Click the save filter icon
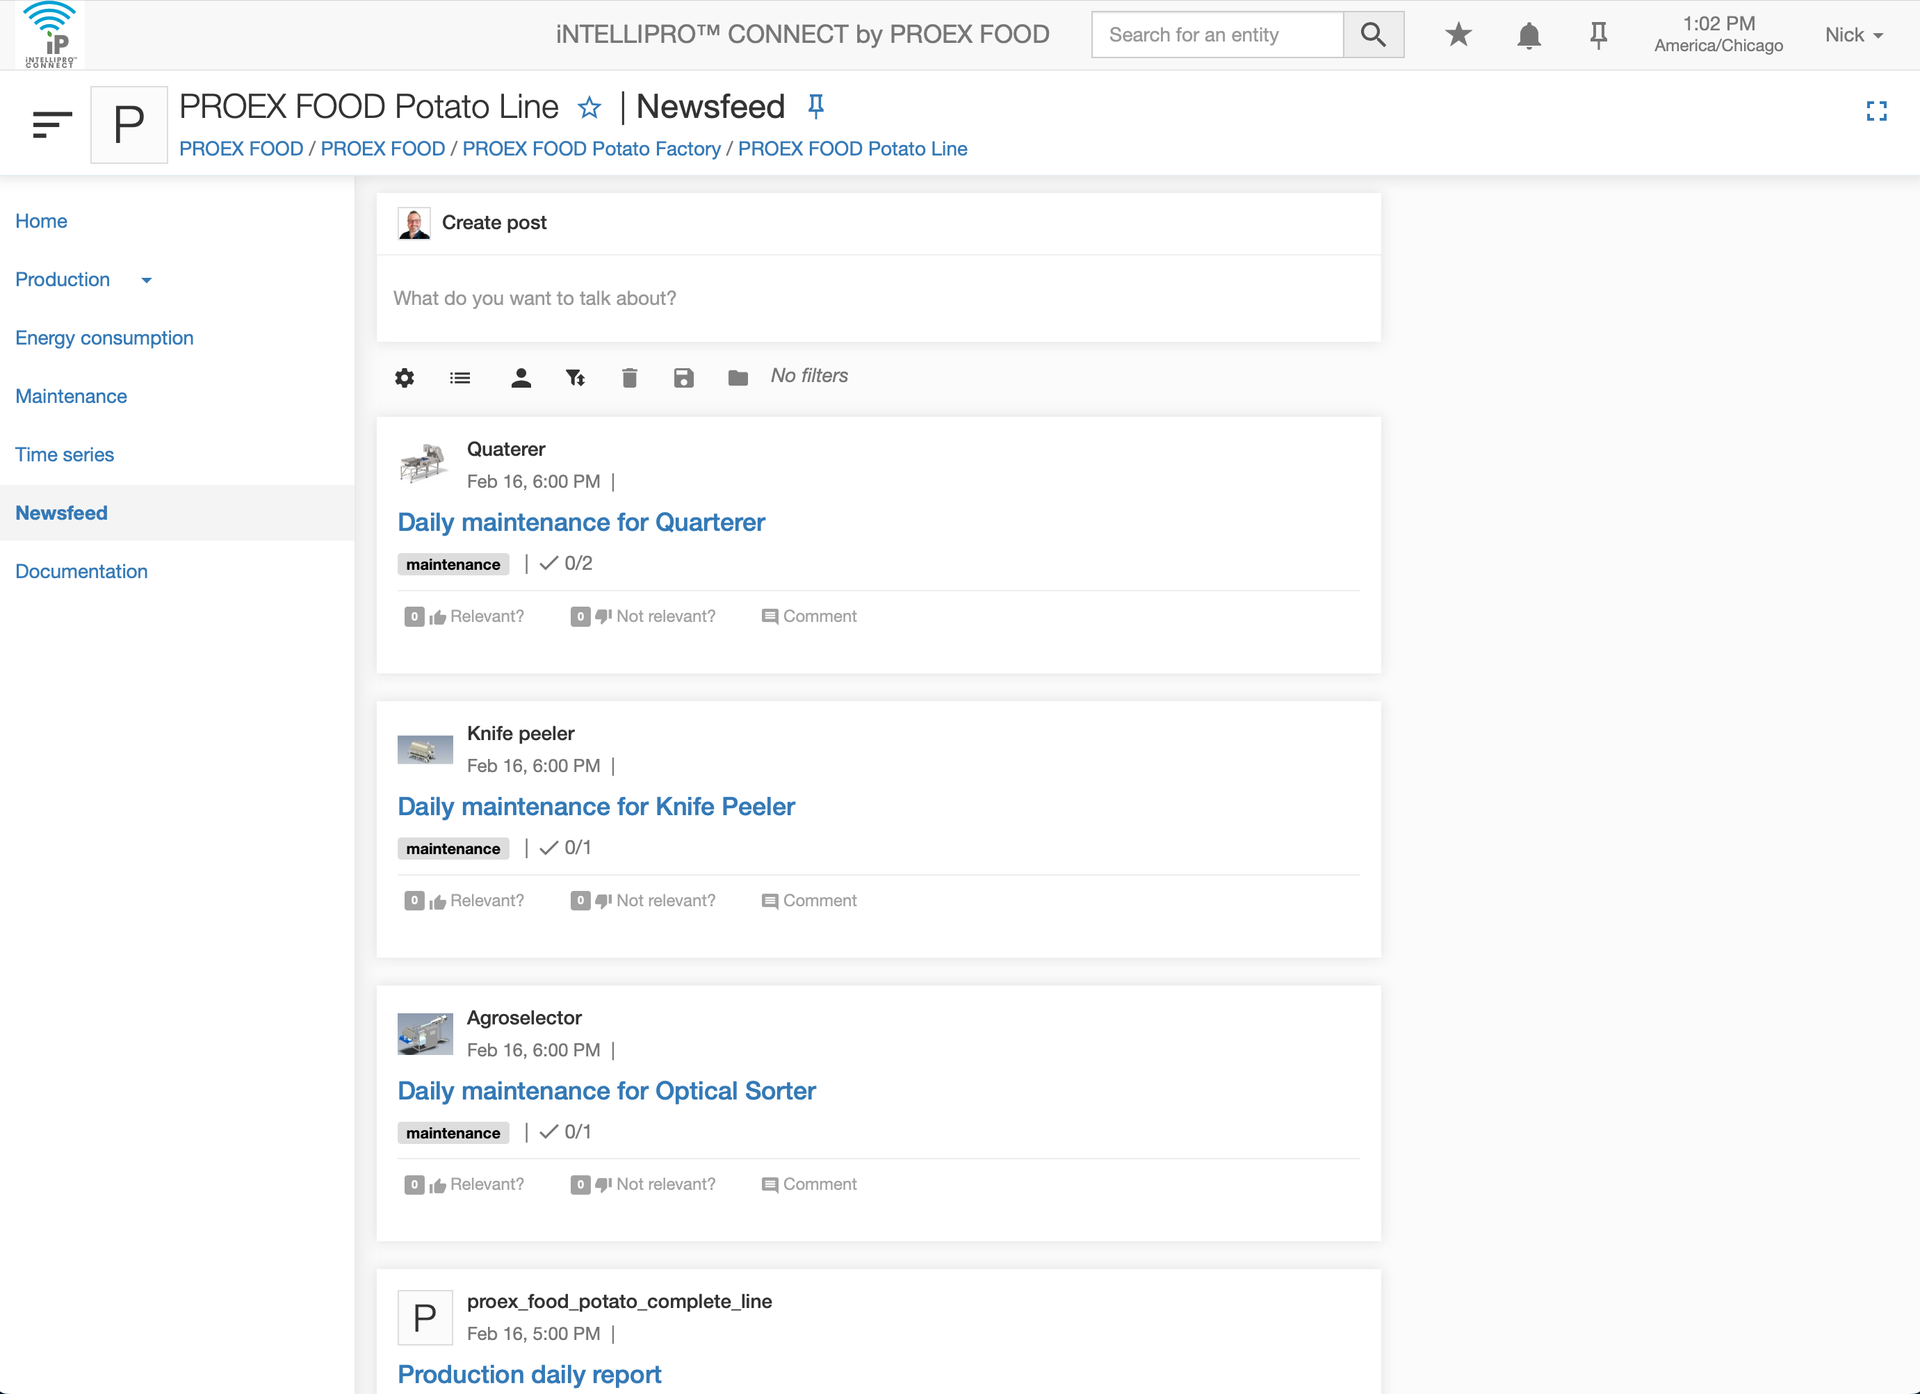The height and width of the screenshot is (1394, 1920). coord(684,377)
